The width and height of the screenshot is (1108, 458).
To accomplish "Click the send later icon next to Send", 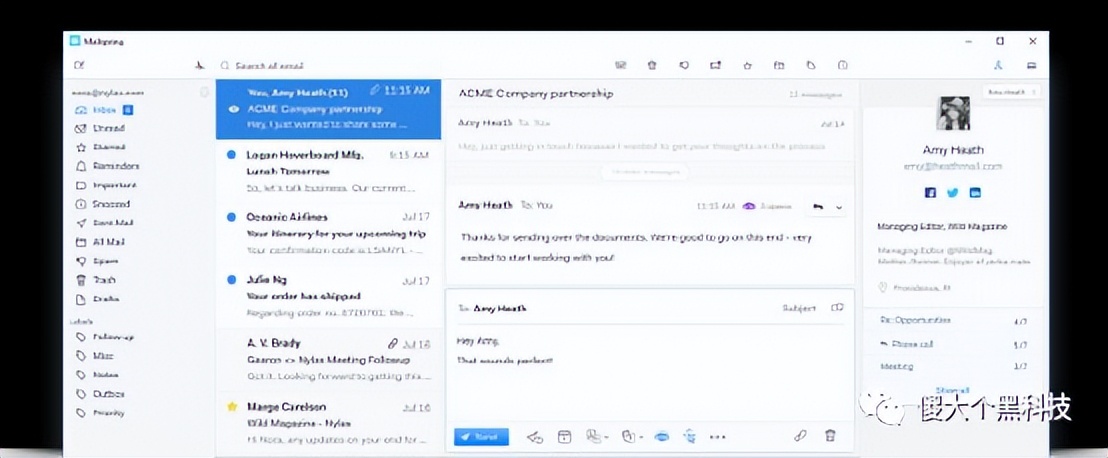I will (535, 437).
